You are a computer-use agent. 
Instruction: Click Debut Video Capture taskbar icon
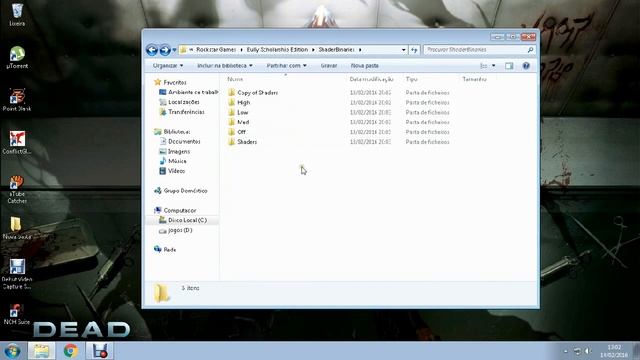(100, 351)
